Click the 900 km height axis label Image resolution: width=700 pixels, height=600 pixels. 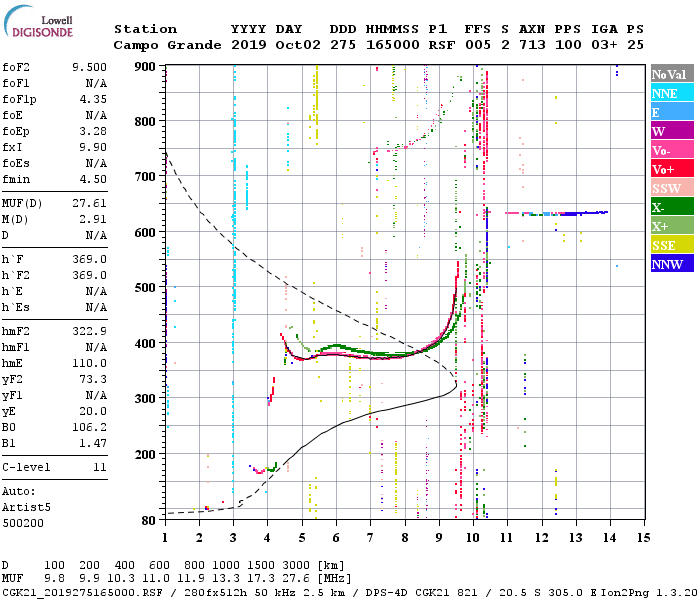pyautogui.click(x=145, y=67)
